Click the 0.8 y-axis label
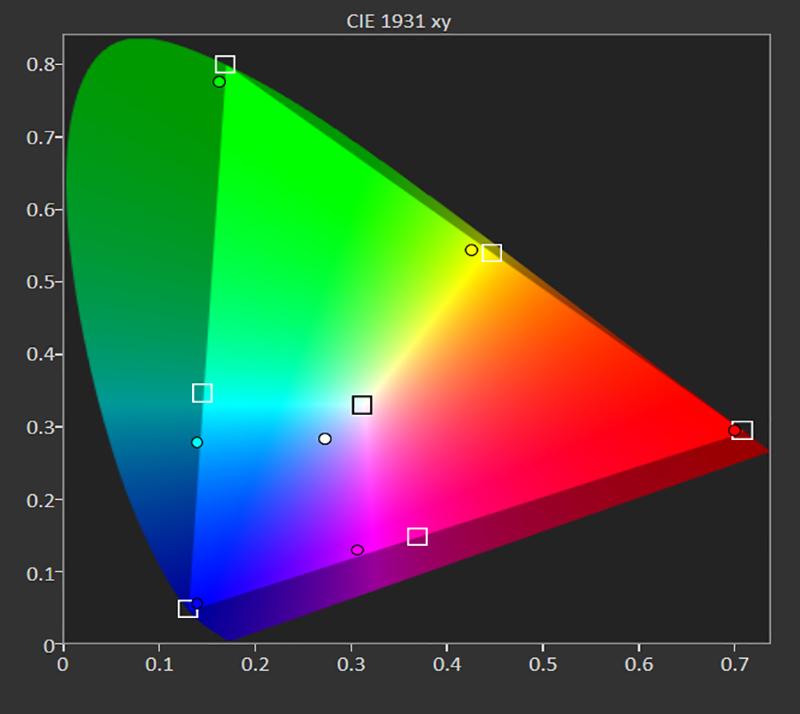Screen dimensions: 800x714 40,64
